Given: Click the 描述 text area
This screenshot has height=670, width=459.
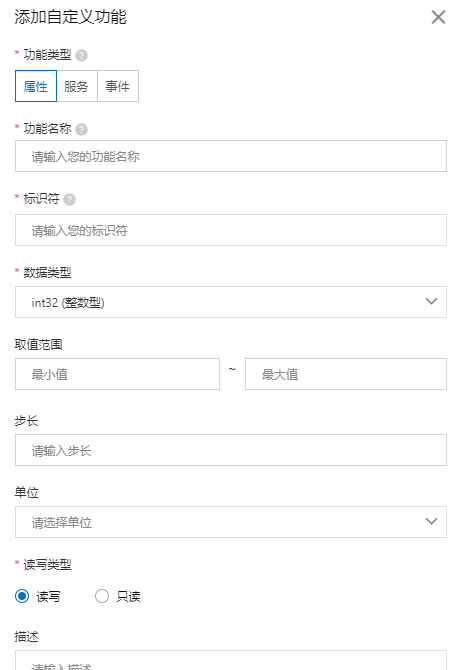Looking at the screenshot, I should tap(231, 660).
